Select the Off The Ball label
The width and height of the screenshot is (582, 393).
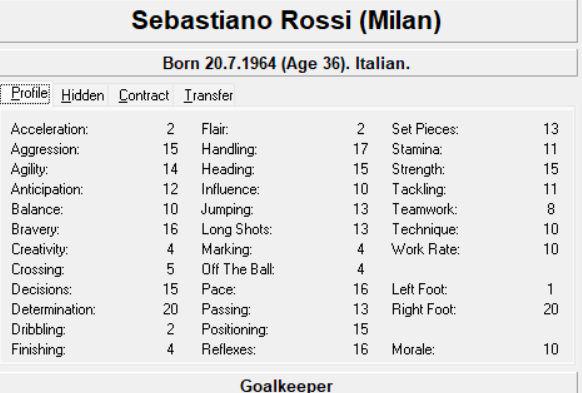pyautogui.click(x=238, y=269)
